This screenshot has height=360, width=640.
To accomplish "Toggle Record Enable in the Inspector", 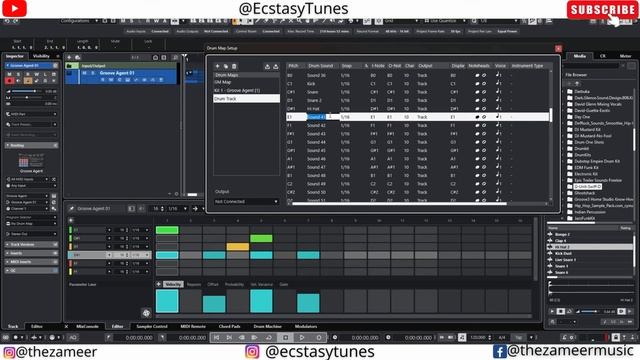I will pyautogui.click(x=10, y=81).
